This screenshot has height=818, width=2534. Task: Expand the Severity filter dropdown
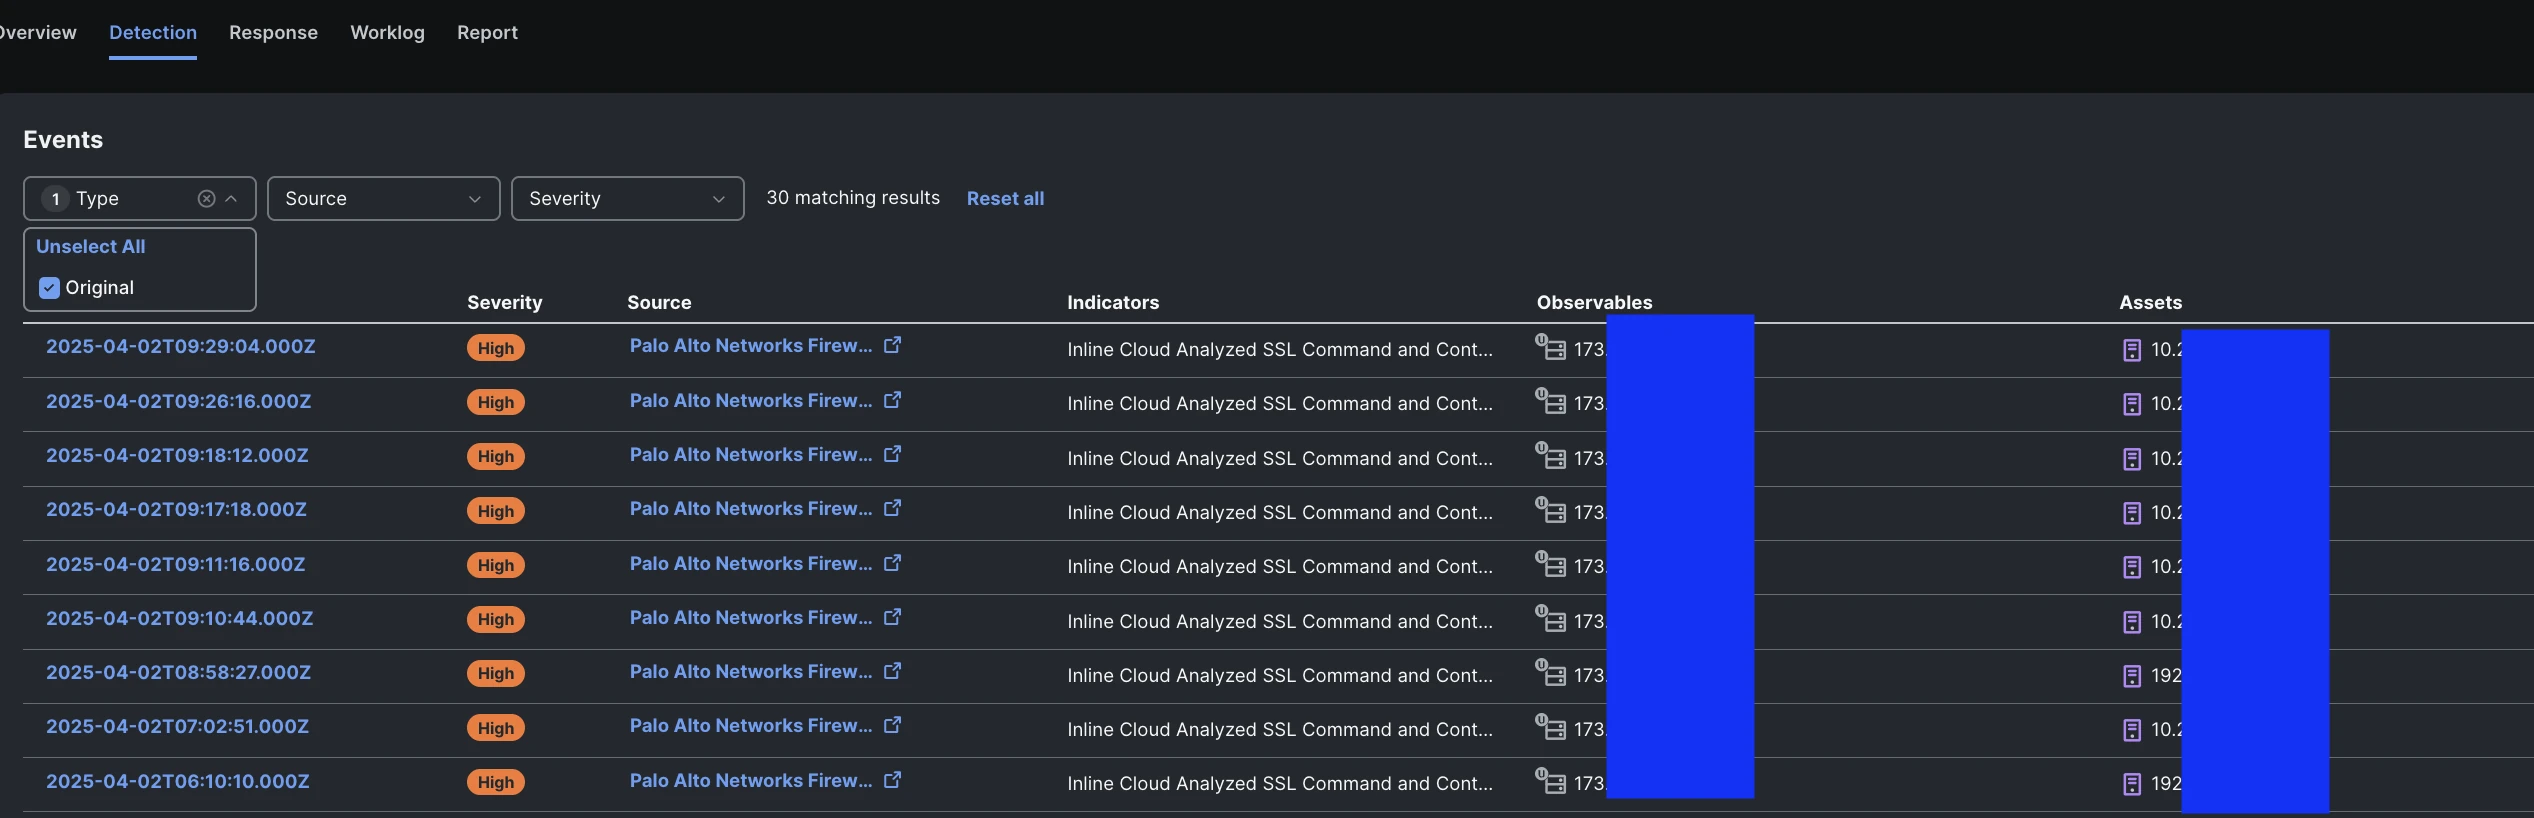click(x=627, y=199)
